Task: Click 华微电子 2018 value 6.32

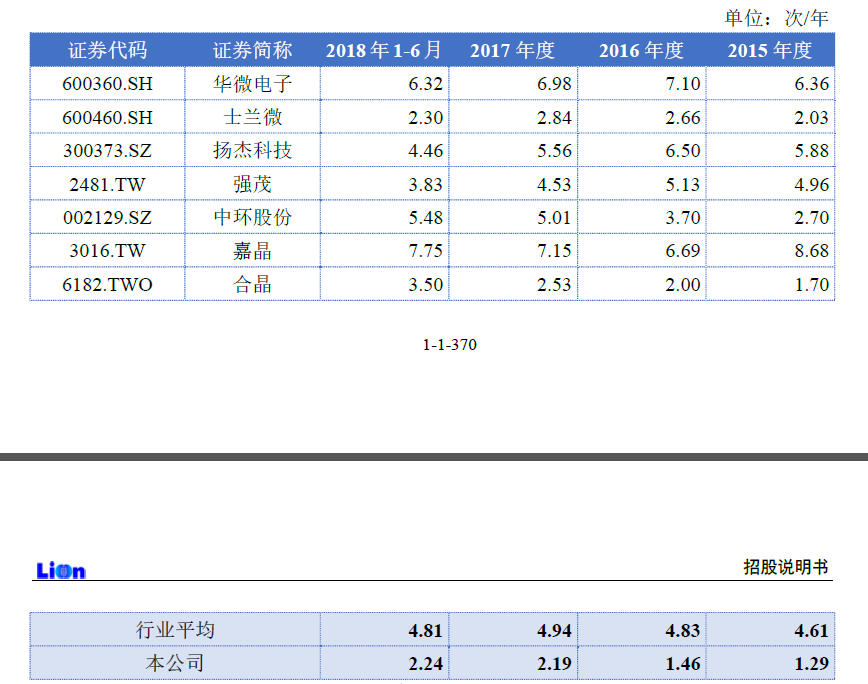Action: (x=426, y=84)
